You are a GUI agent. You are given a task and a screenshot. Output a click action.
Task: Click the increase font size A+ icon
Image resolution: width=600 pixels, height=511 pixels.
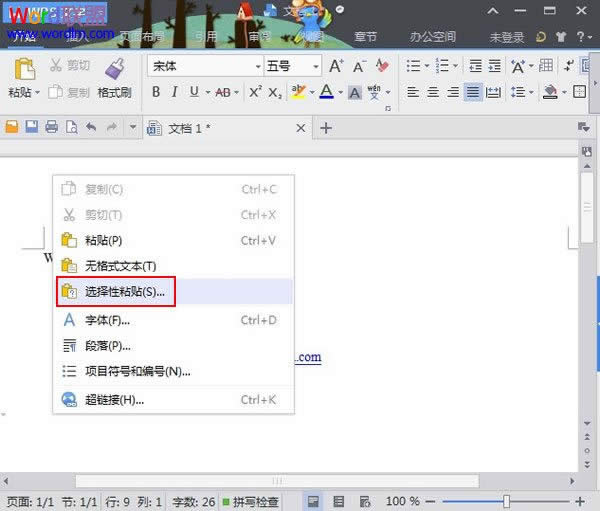pos(336,66)
